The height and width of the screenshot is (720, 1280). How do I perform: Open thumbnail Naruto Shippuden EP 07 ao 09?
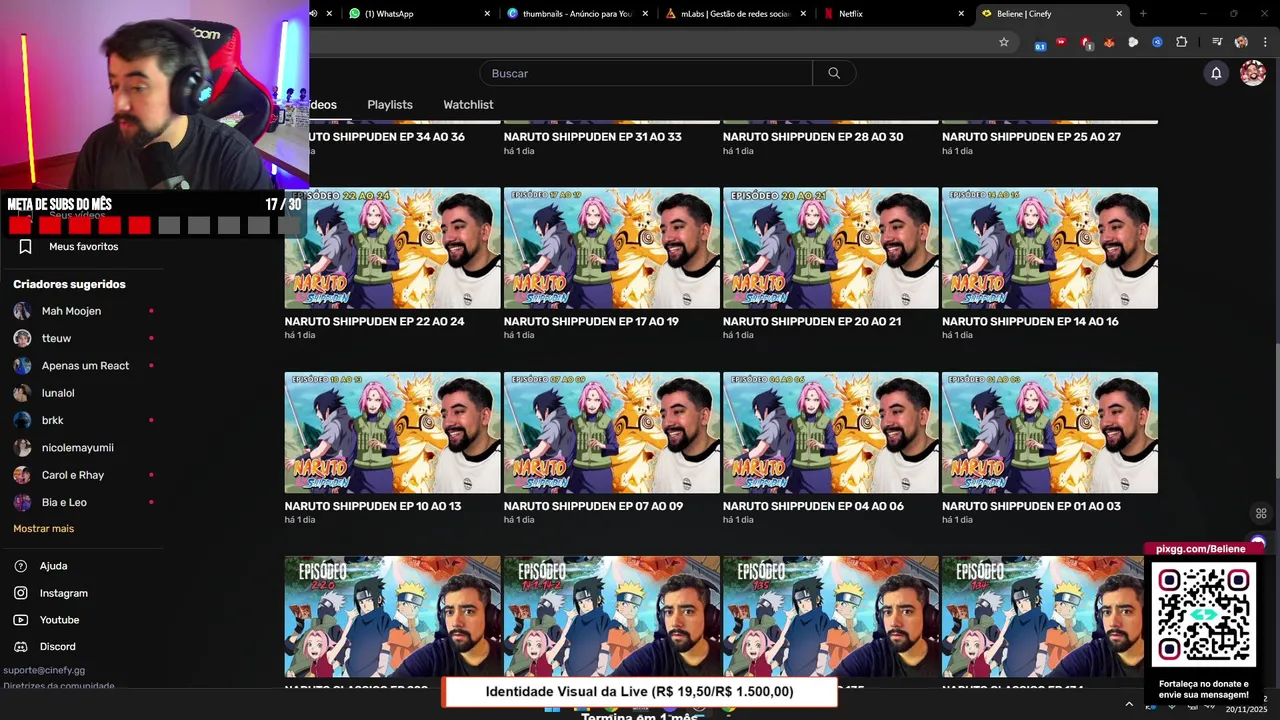click(x=612, y=433)
